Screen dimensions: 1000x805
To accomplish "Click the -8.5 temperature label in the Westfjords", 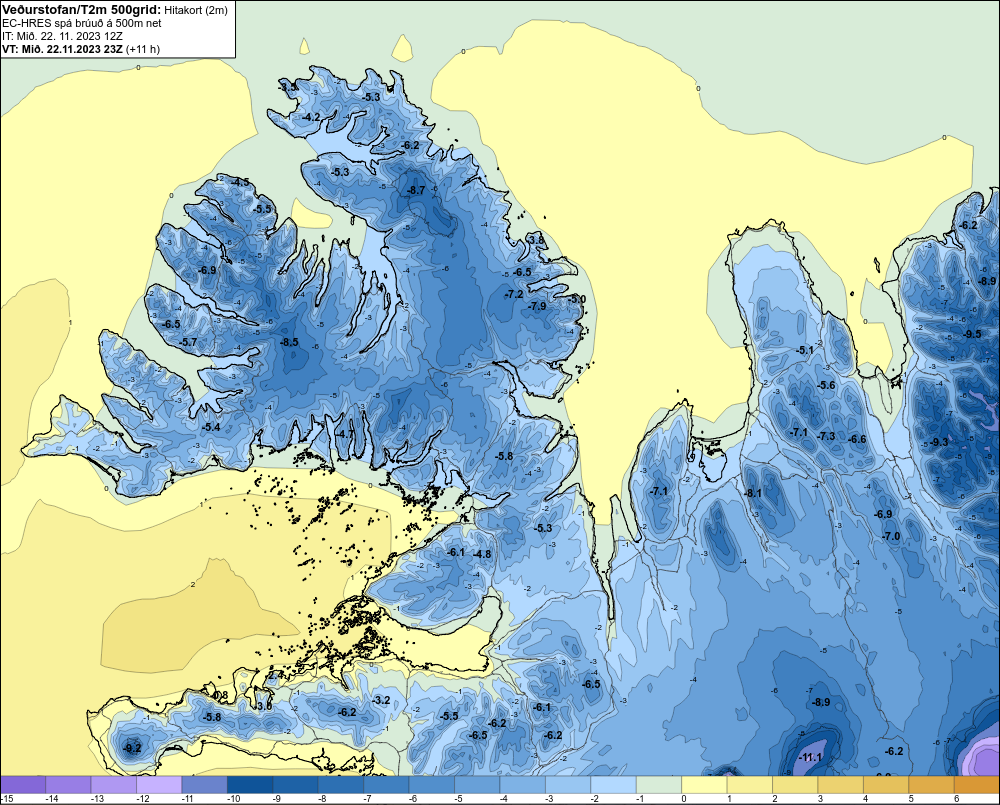I will click(x=289, y=342).
